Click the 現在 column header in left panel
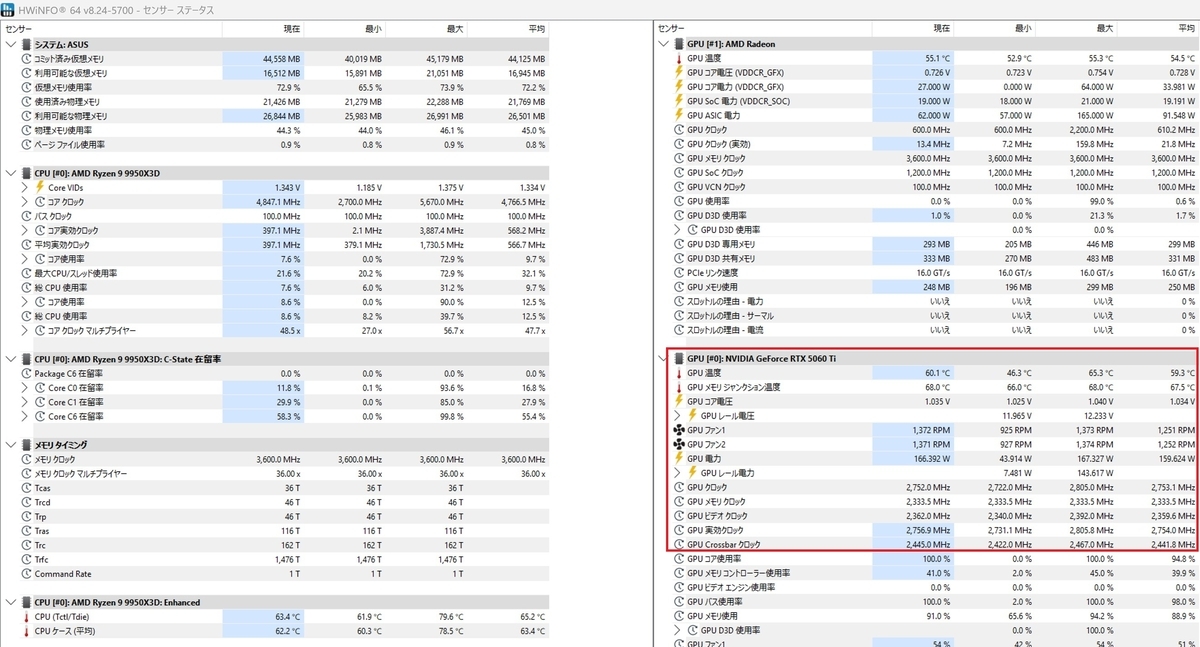 click(262, 30)
